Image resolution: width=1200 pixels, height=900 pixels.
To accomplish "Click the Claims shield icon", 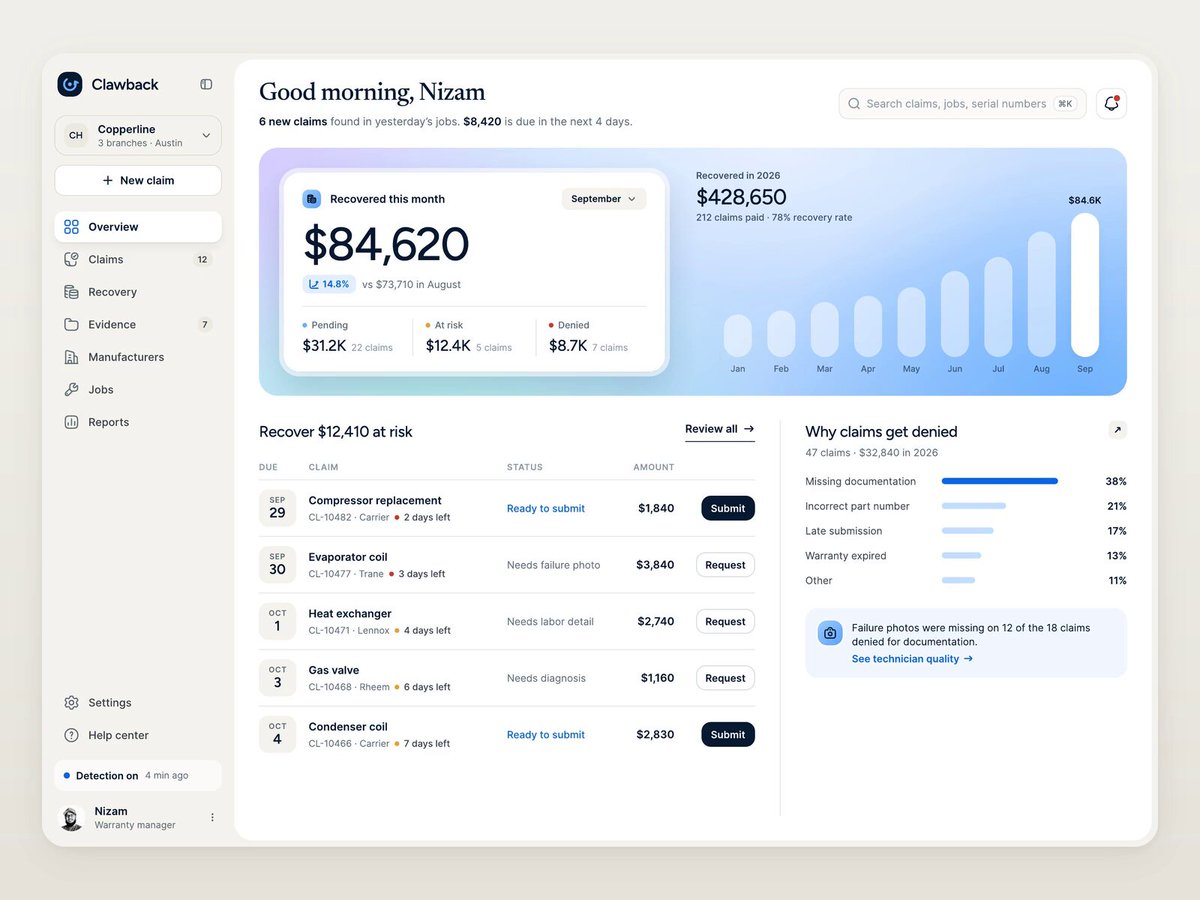I will (71, 259).
